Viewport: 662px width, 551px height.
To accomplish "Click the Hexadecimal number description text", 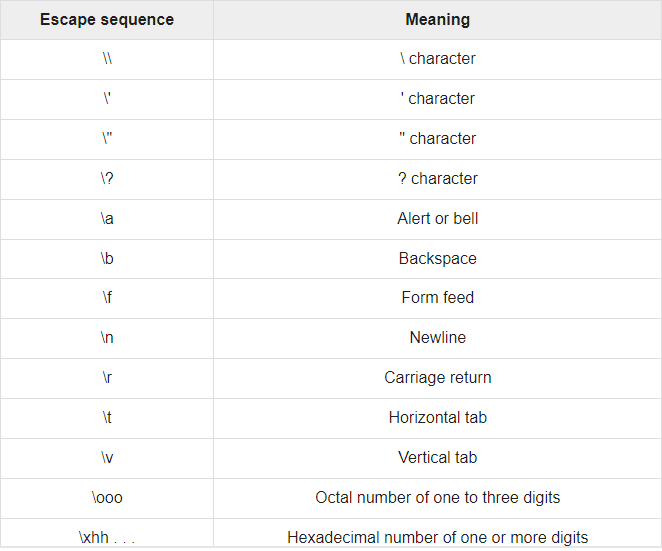I will tap(437, 537).
